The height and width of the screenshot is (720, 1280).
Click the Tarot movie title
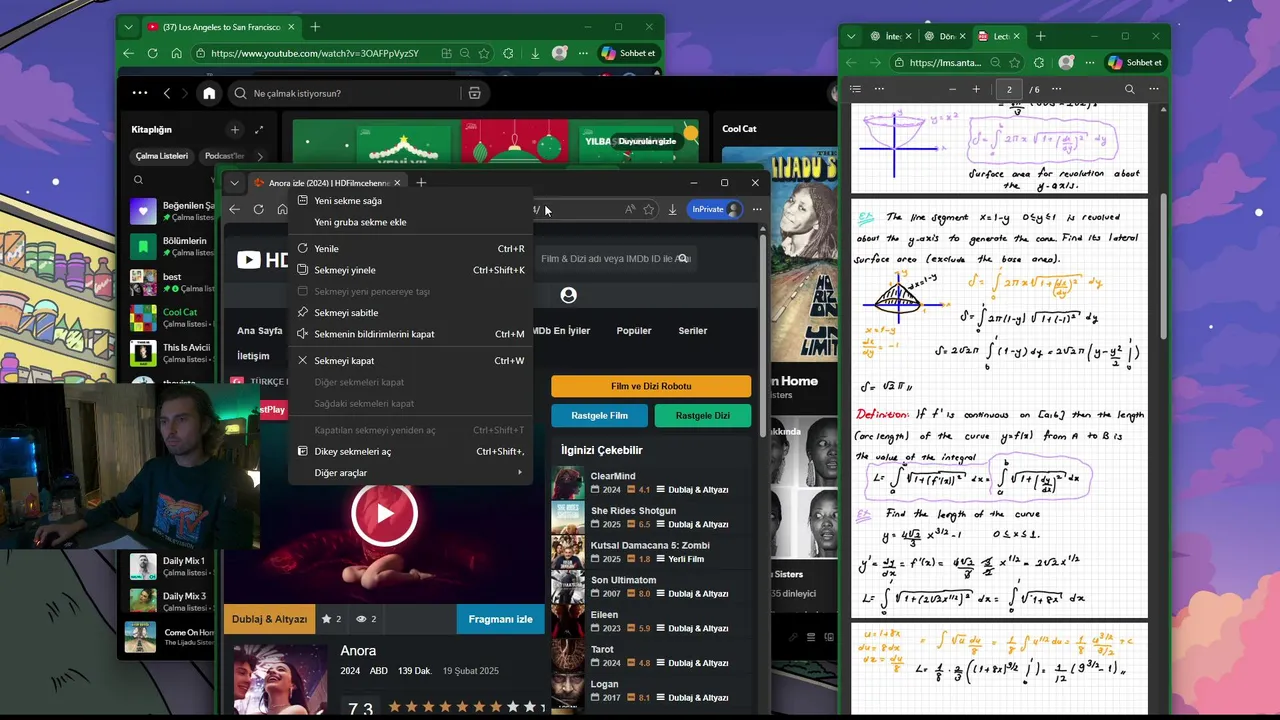602,649
